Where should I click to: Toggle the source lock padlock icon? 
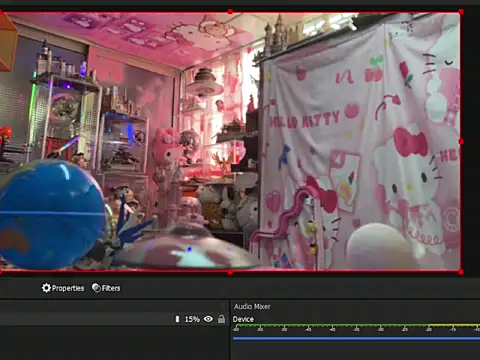[x=221, y=319]
